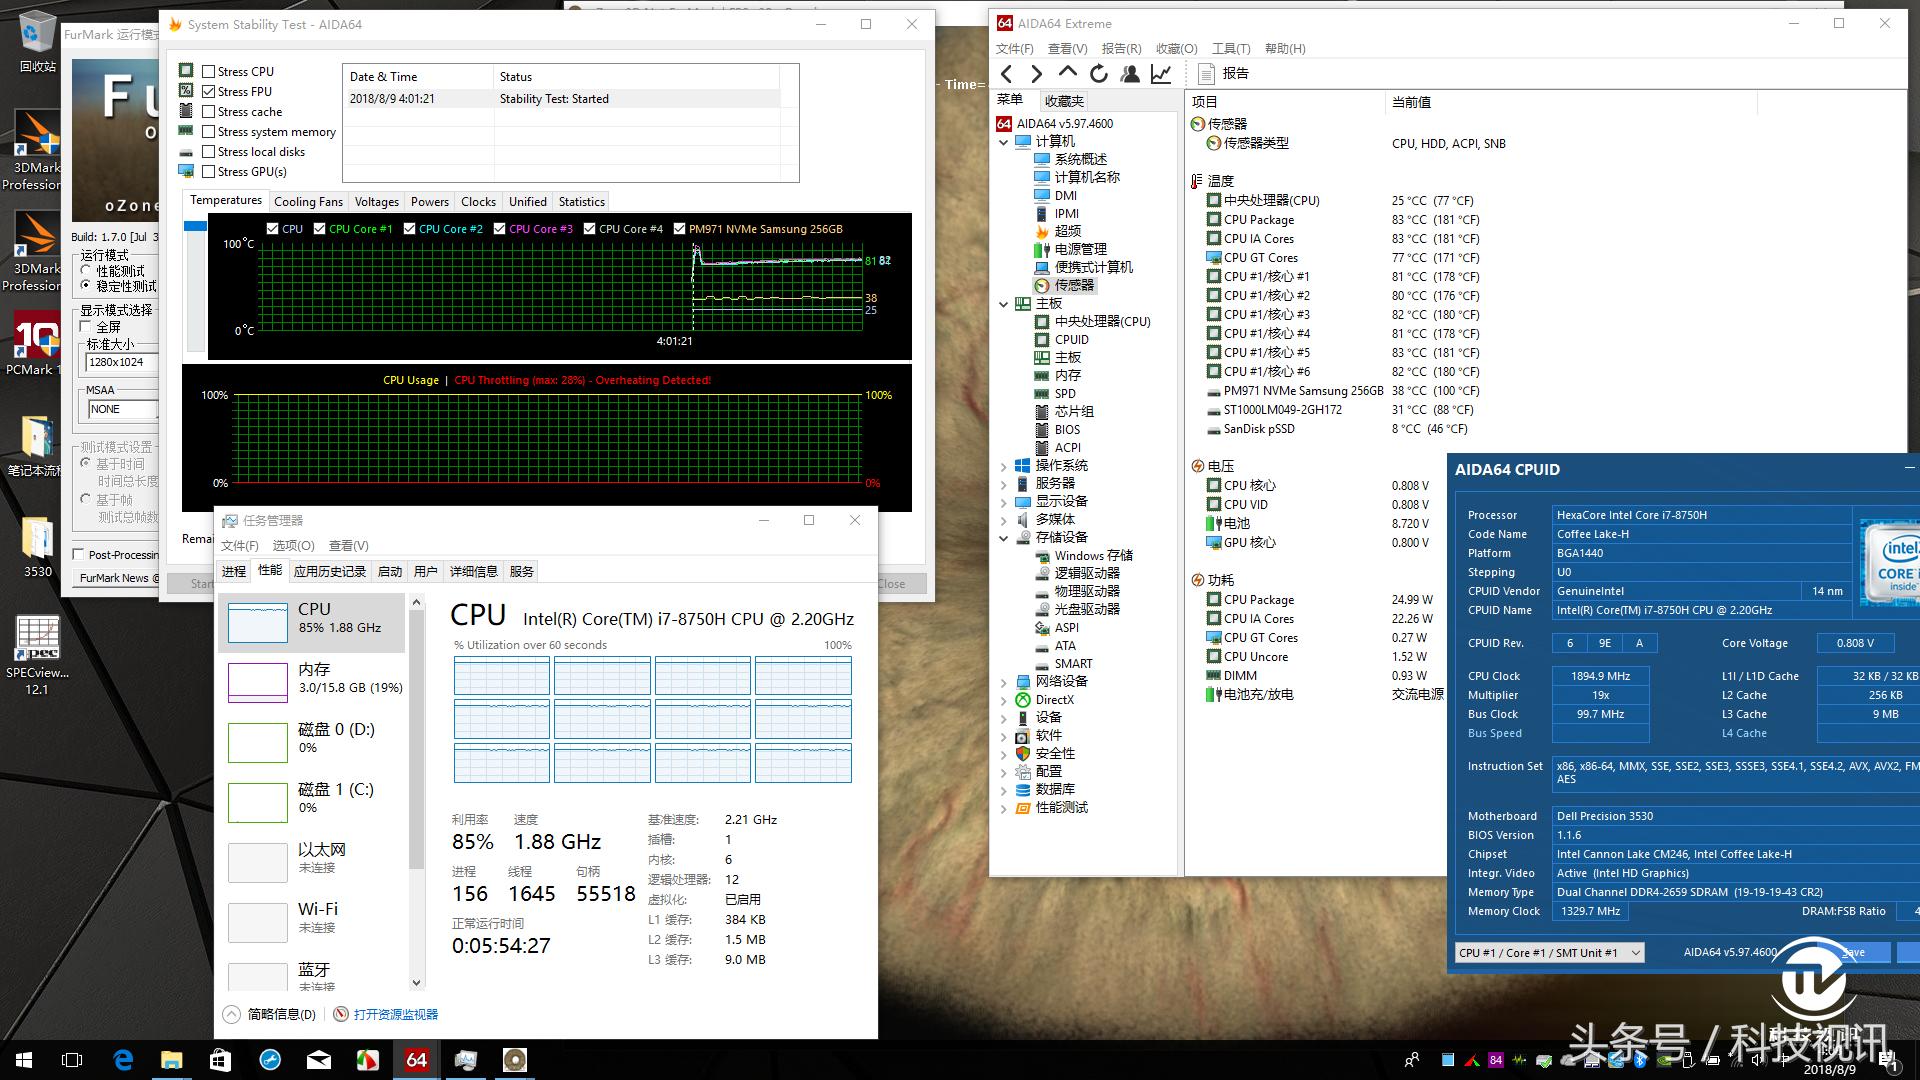Image resolution: width=1920 pixels, height=1080 pixels.
Task: Toggle CPU Core #3 graph checkbox
Action: 500,229
